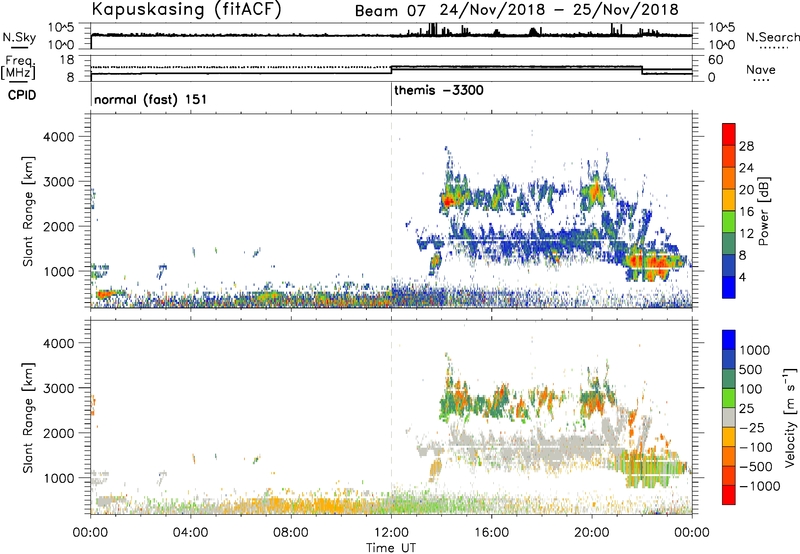Click the red bottom segment of Velocity colorbar

pyautogui.click(x=729, y=495)
